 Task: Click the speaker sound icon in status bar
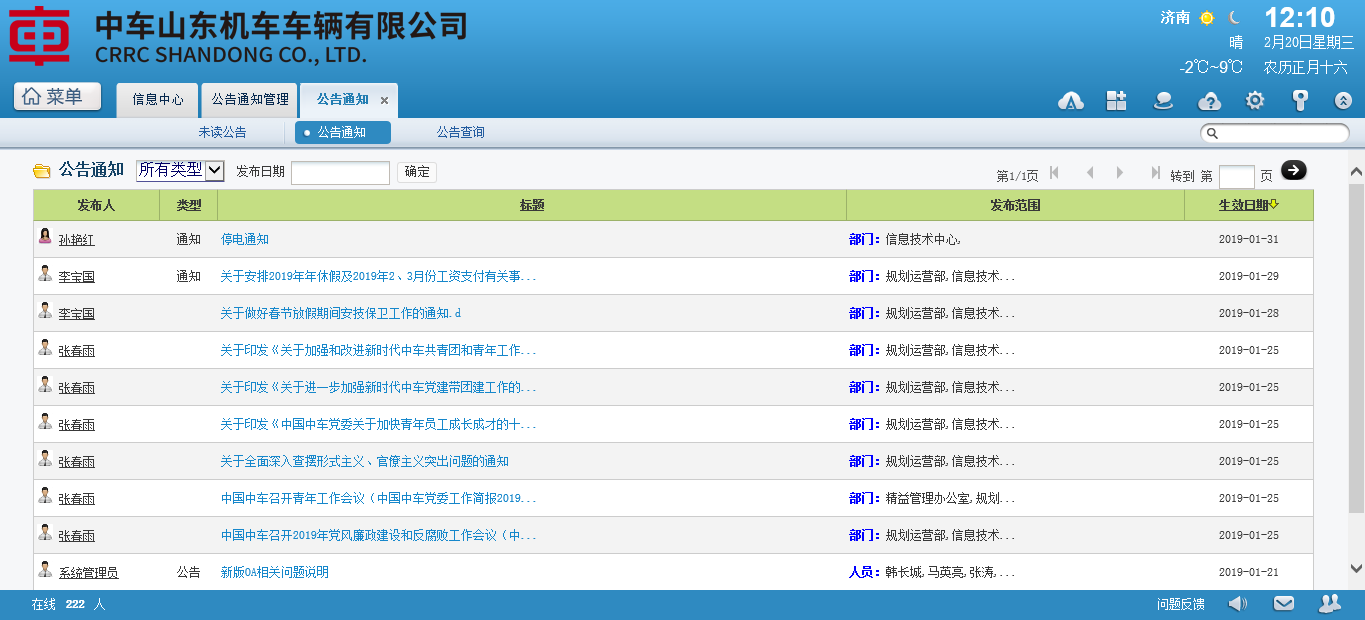click(x=1237, y=604)
